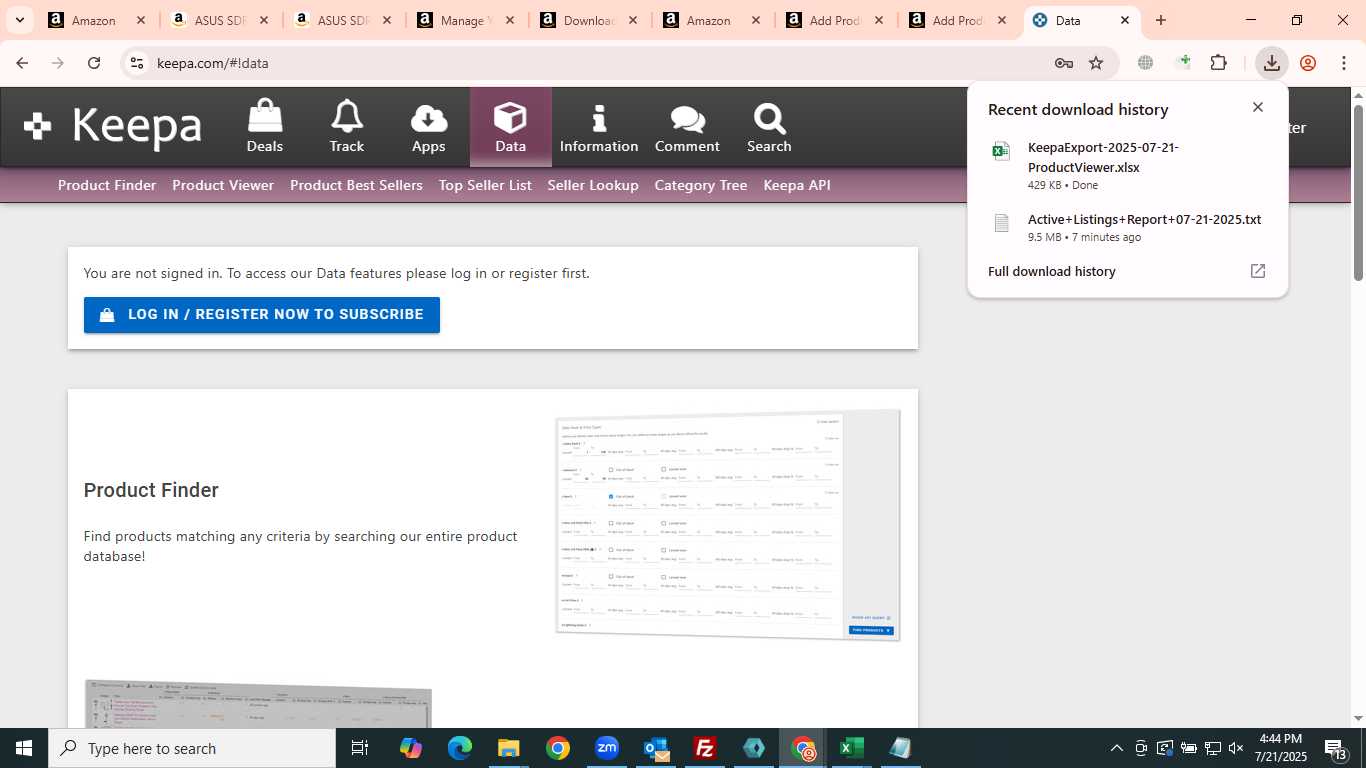Click the Product Finder heading
Viewport: 1366px width, 768px height.
[x=151, y=490]
